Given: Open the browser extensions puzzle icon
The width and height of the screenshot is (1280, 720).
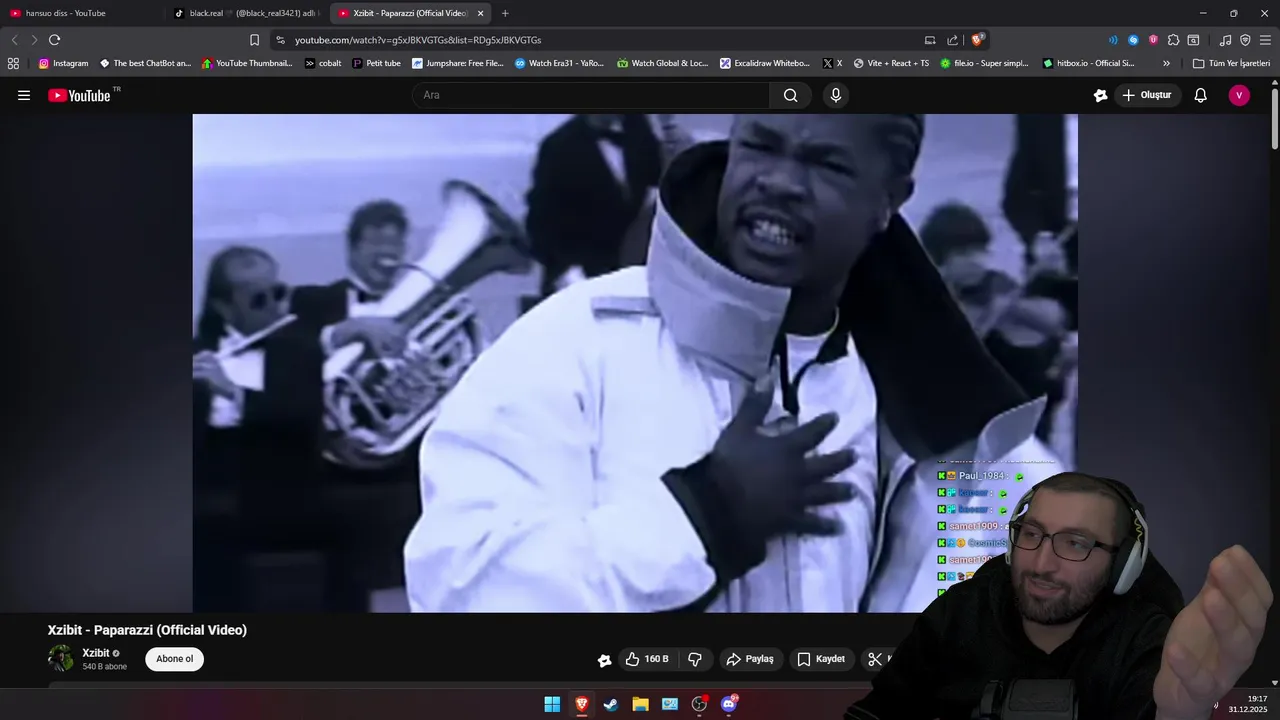Looking at the screenshot, I should [1173, 40].
